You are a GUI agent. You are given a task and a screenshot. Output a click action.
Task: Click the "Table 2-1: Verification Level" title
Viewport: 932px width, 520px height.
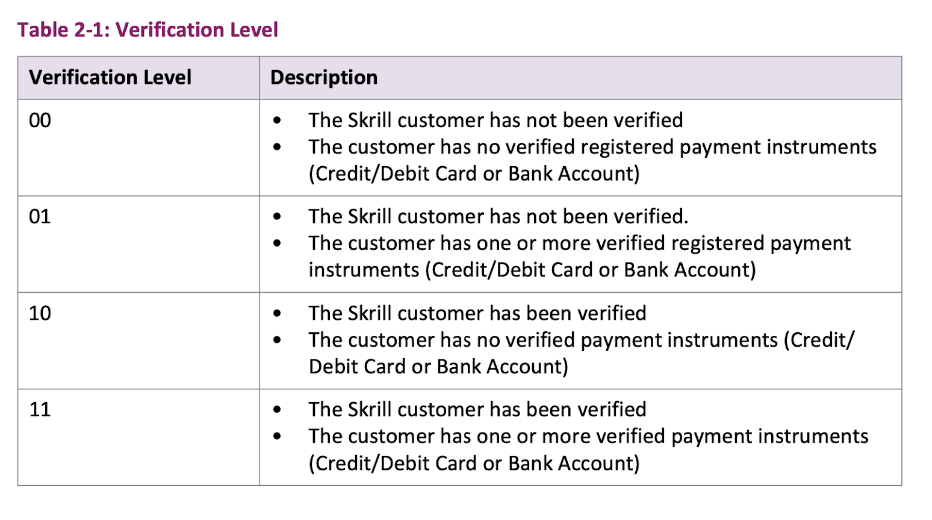click(148, 30)
